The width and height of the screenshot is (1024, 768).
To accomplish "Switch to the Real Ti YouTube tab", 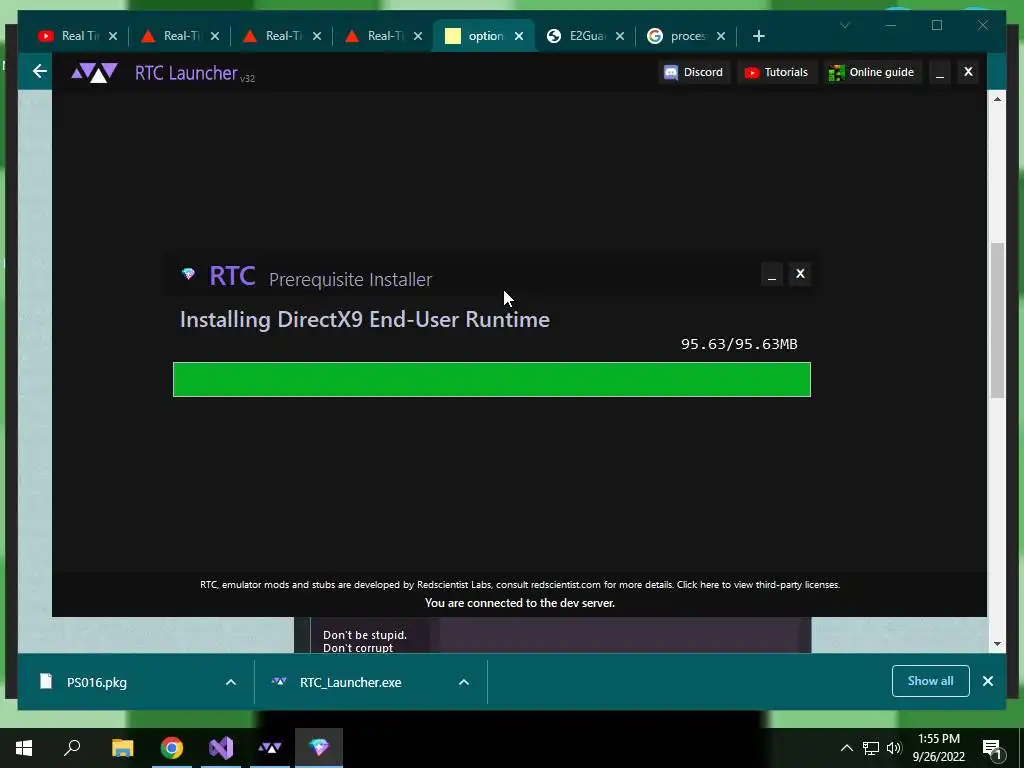I will tap(70, 36).
